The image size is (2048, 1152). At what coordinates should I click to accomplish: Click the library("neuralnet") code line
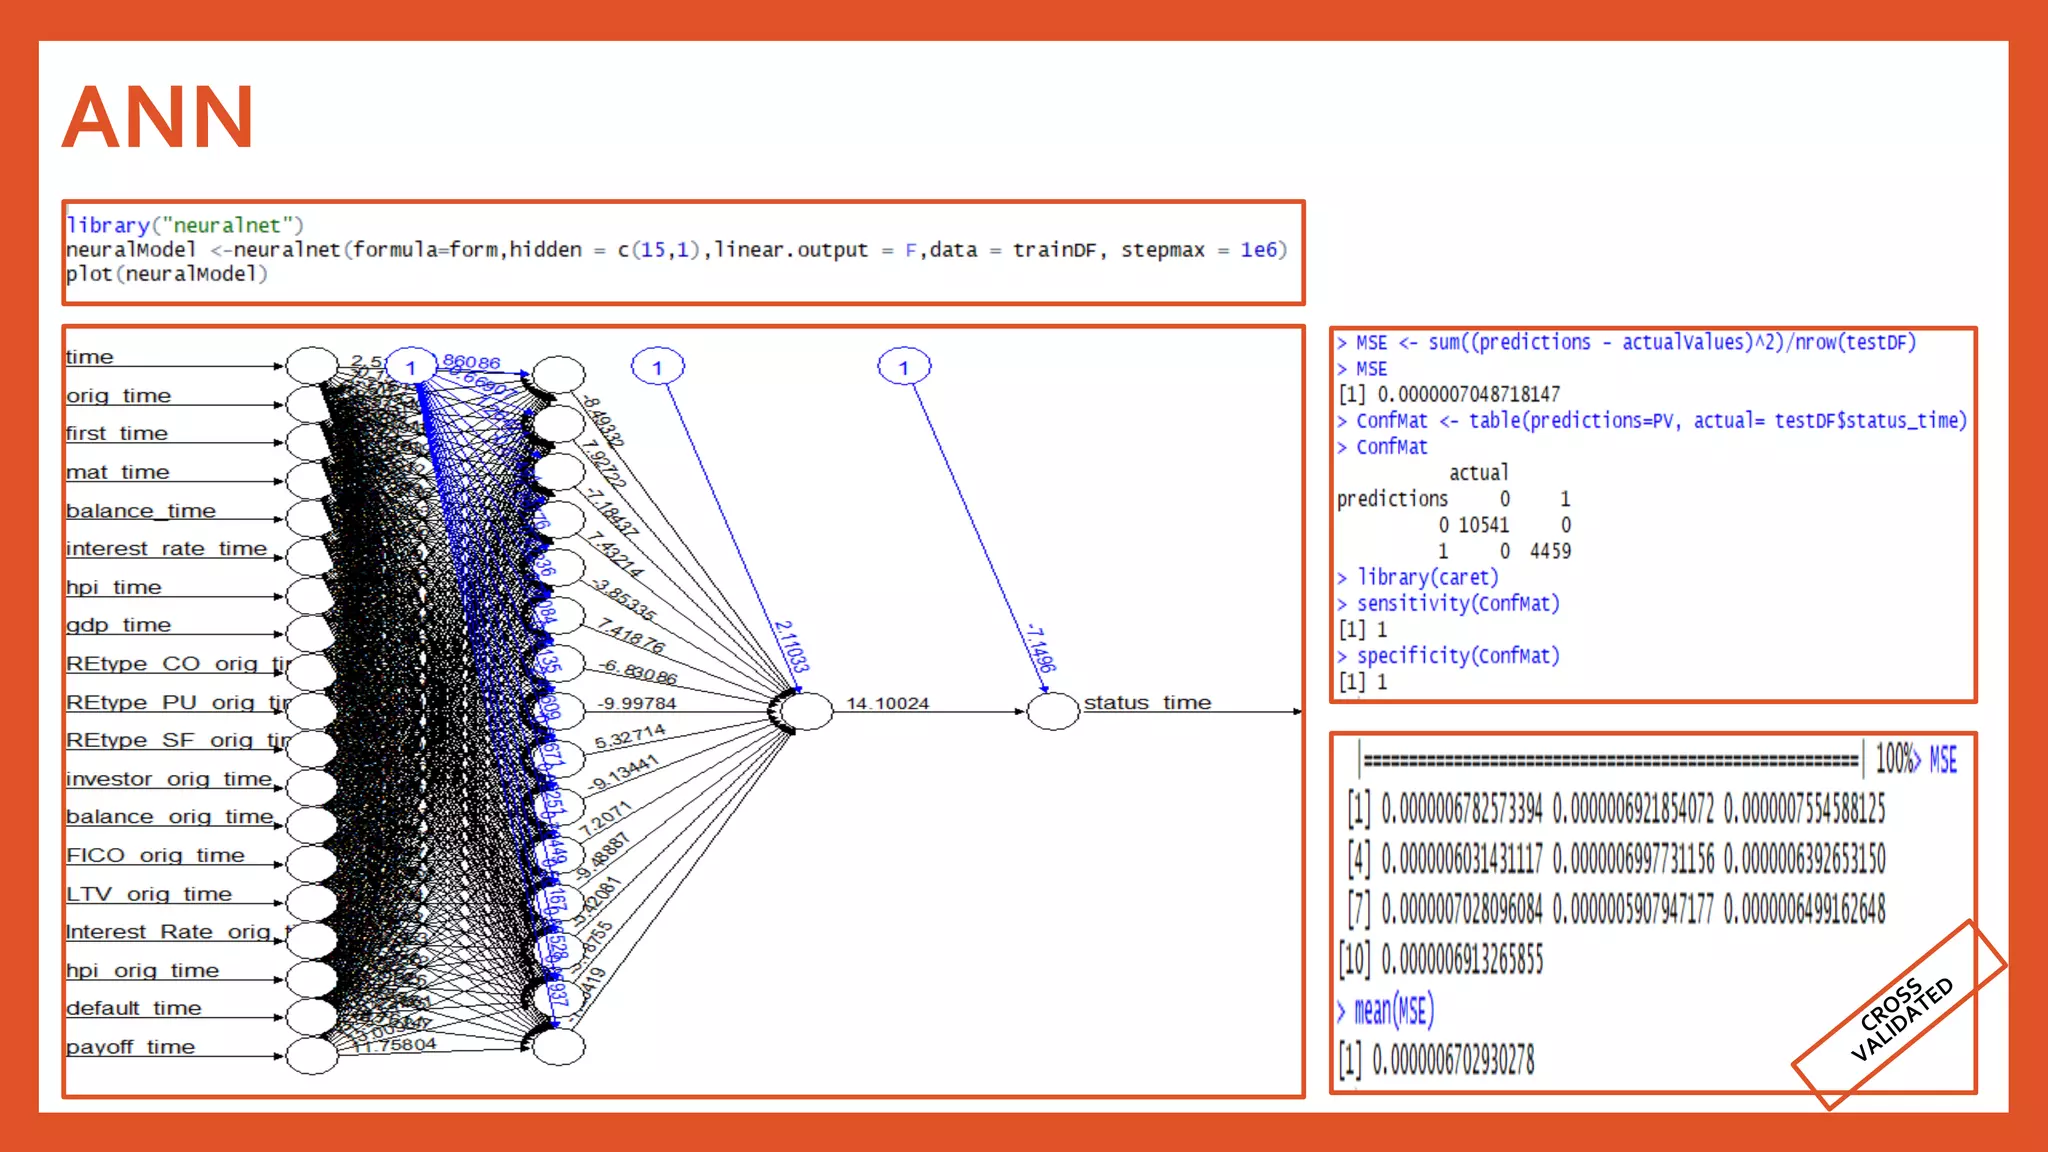(x=185, y=226)
